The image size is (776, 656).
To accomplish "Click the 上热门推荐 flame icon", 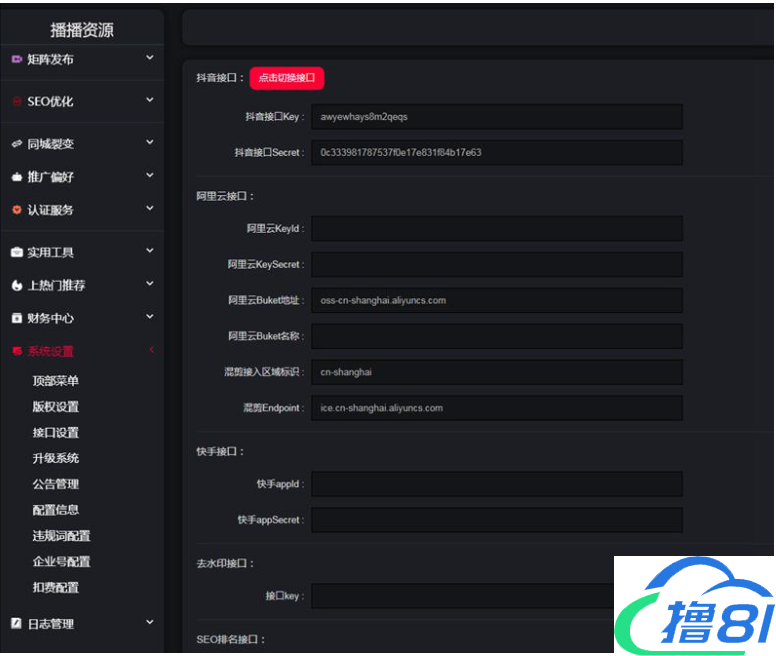I will (16, 286).
